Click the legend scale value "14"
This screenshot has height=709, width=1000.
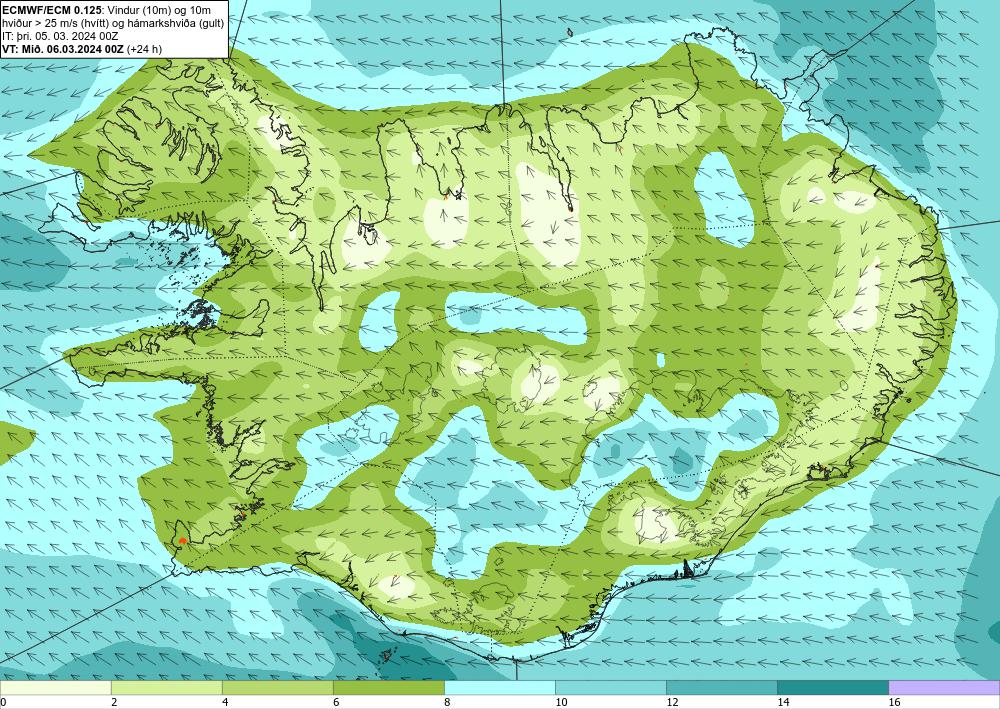point(783,702)
